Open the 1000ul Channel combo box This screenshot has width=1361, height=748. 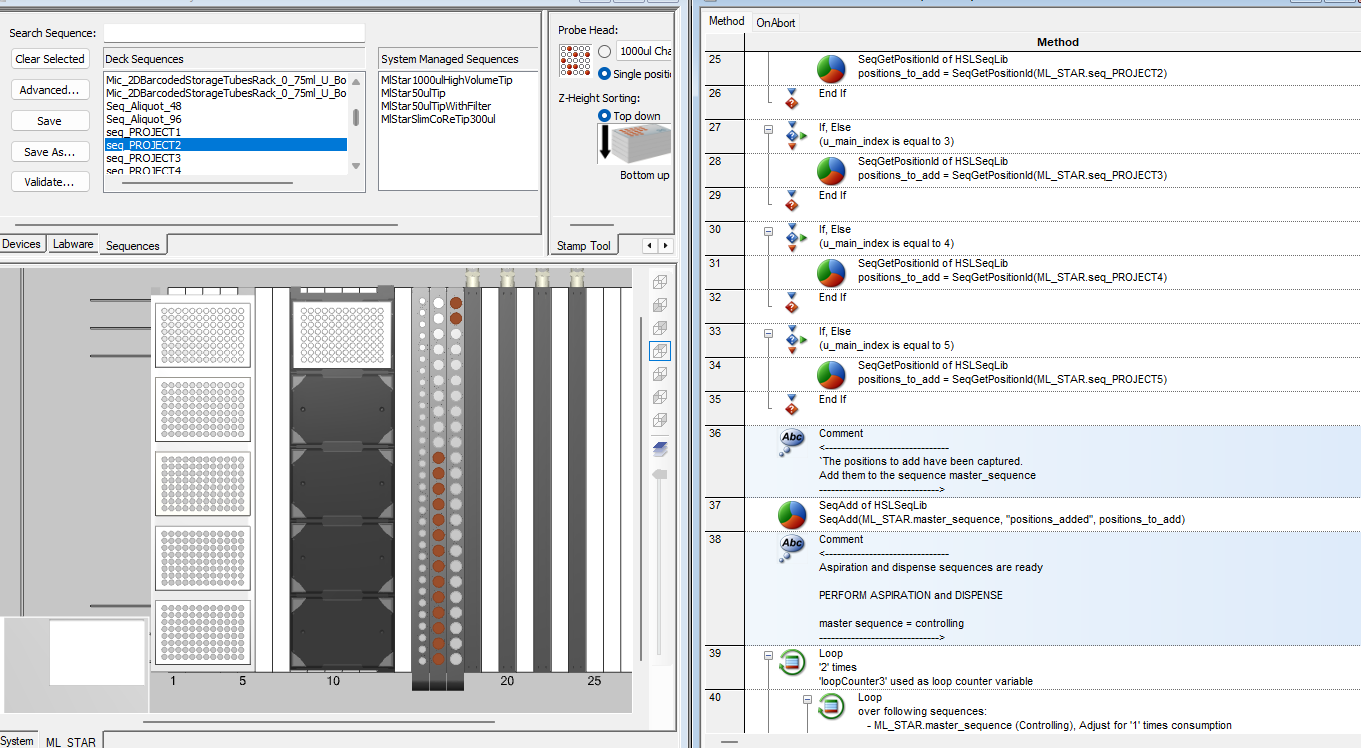click(x=644, y=51)
